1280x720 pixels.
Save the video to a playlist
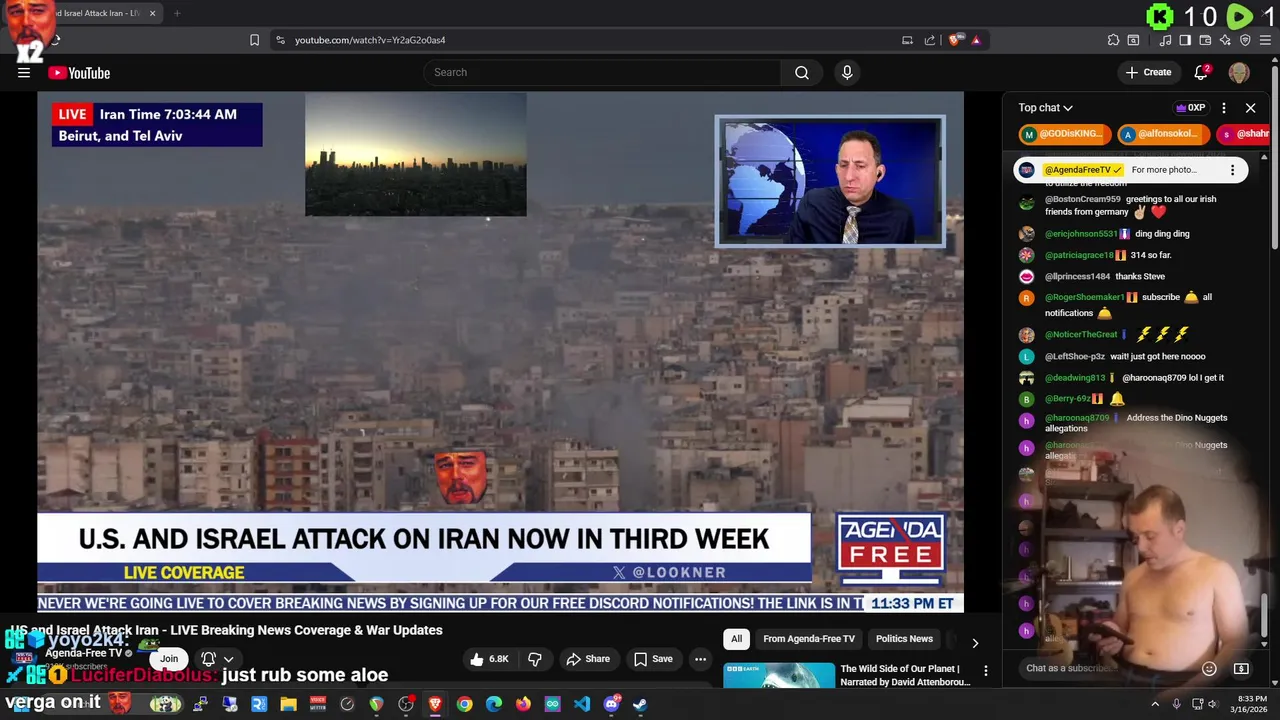click(654, 659)
